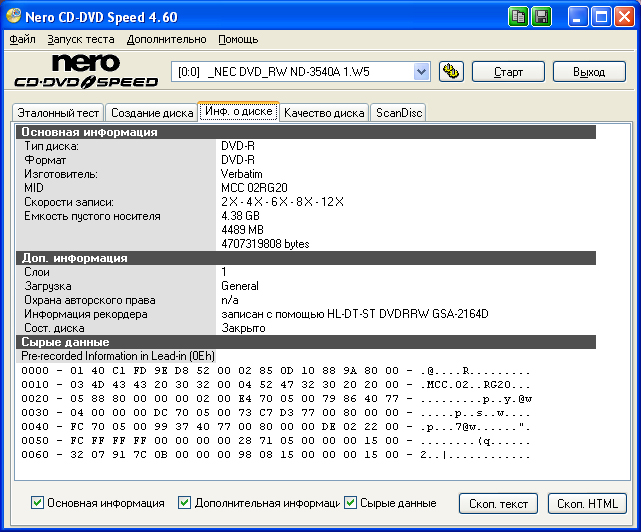Click the Доп. информация section header
Image resolution: width=641 pixels, height=532 pixels.
(x=306, y=258)
